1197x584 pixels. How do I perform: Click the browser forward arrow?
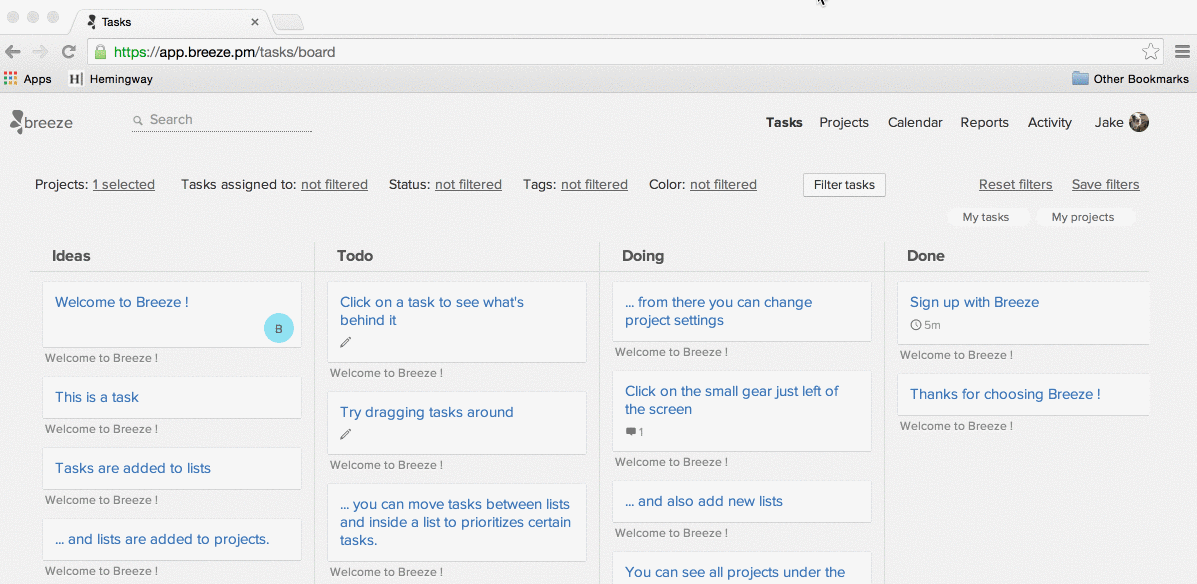tap(40, 52)
